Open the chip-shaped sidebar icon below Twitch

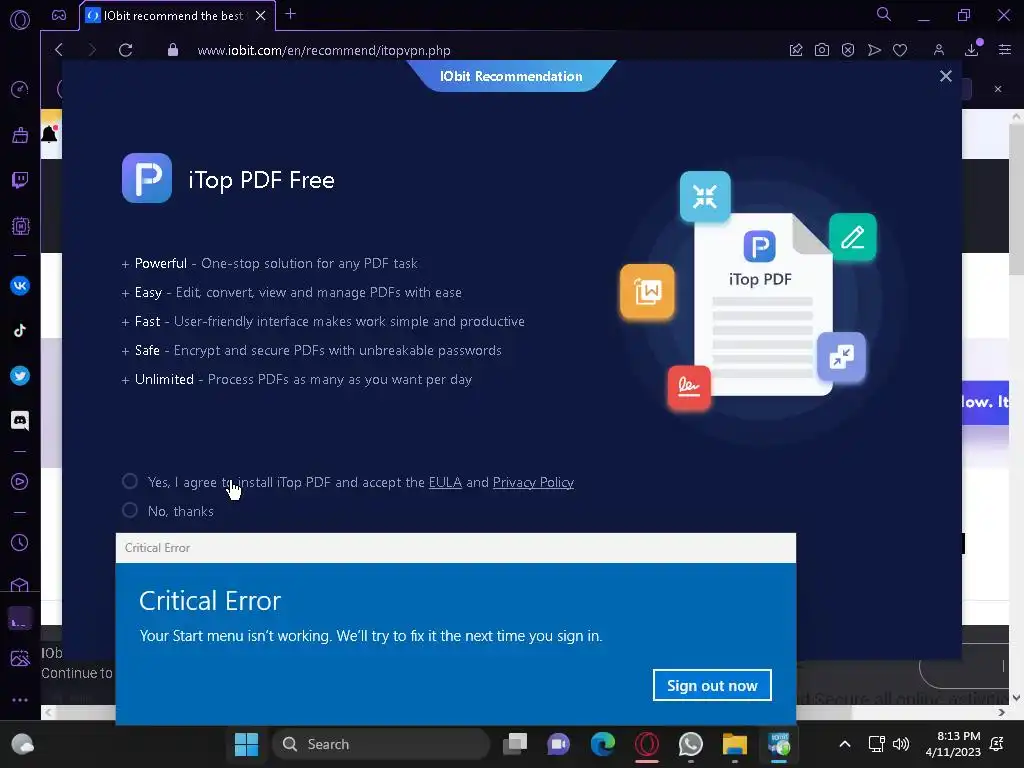click(20, 226)
